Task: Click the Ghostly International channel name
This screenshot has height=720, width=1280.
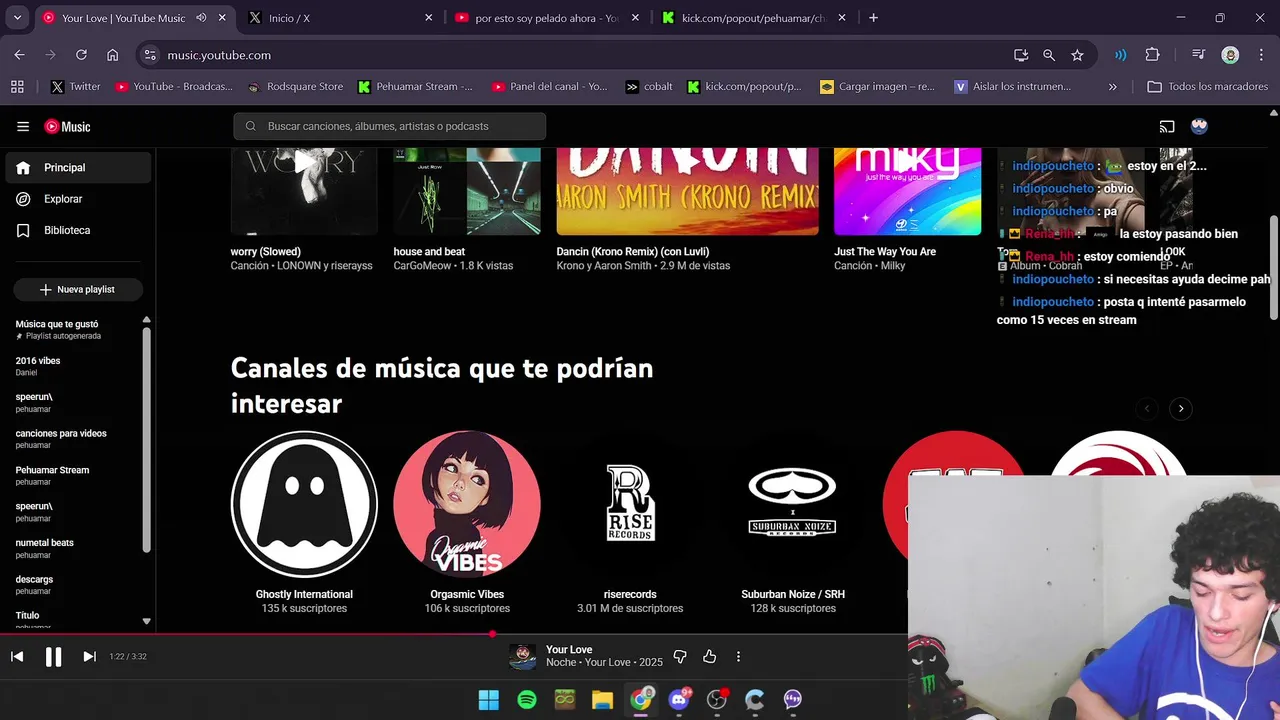Action: coord(304,594)
